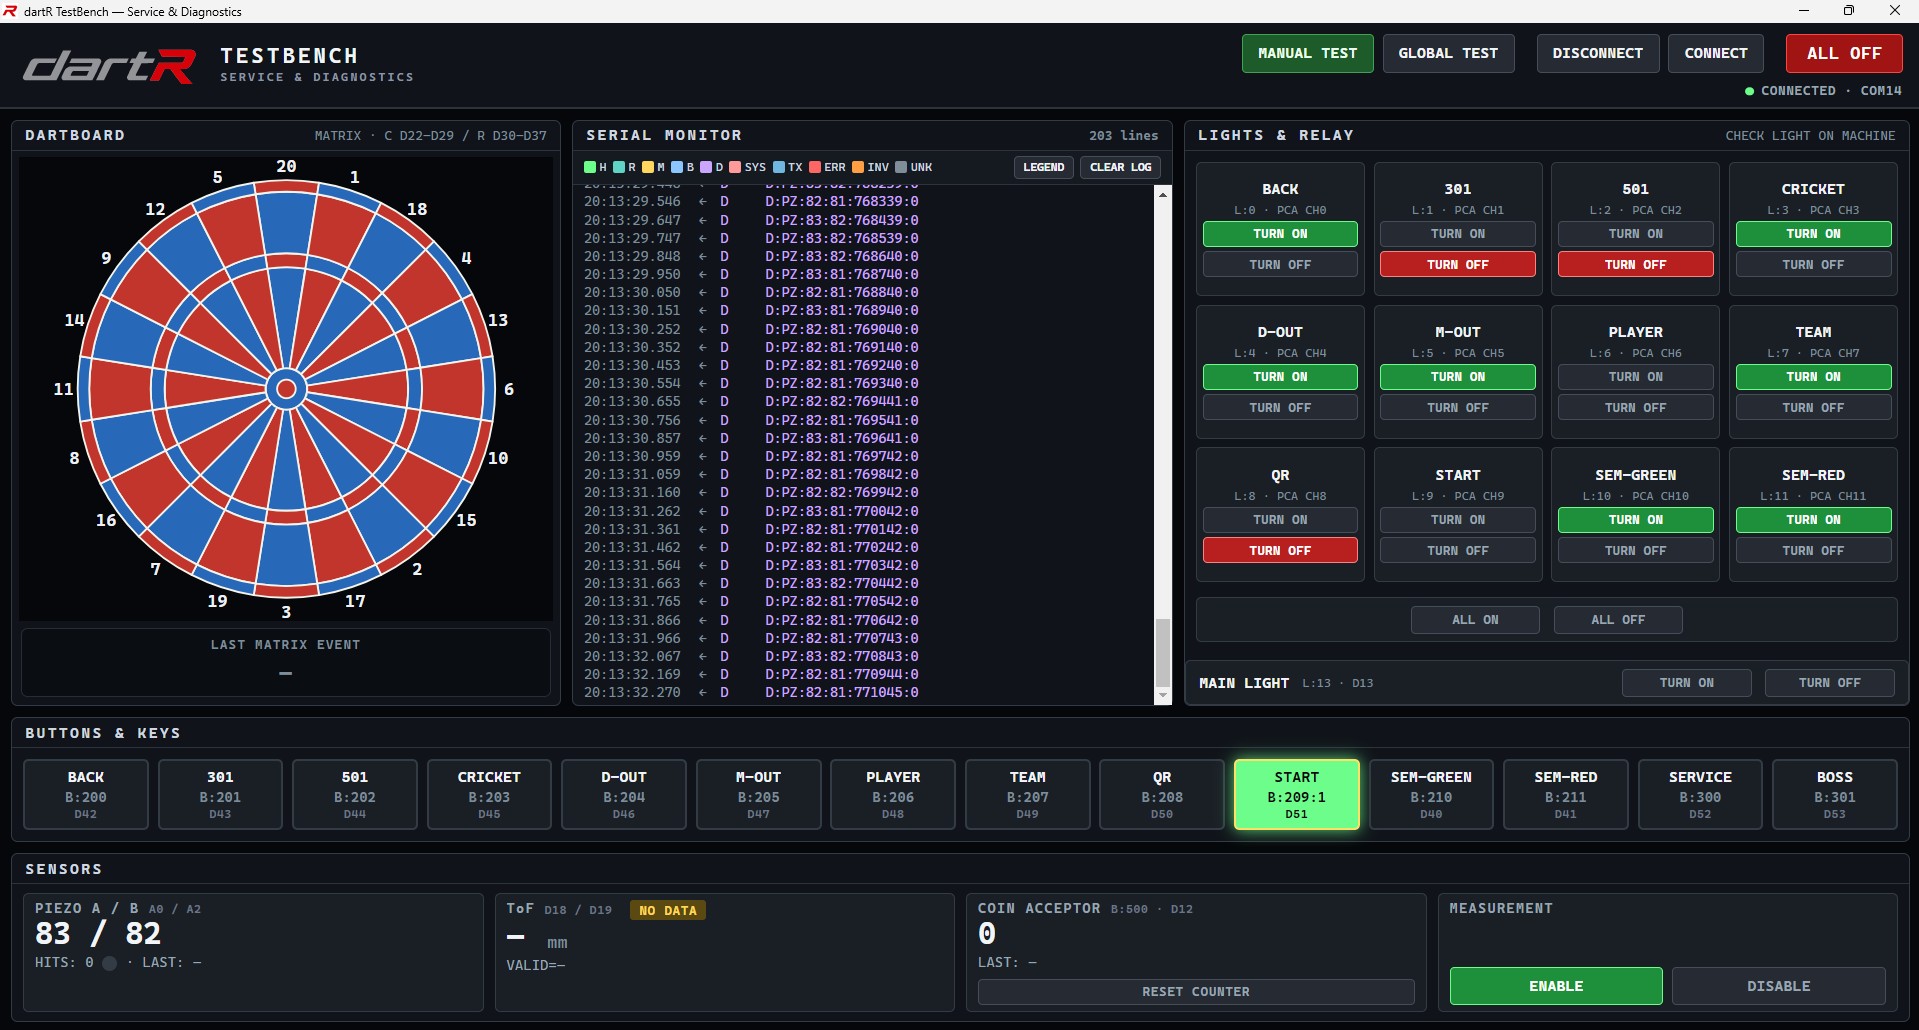
Task: Click the serial log scroll-up arrow
Action: click(1162, 194)
